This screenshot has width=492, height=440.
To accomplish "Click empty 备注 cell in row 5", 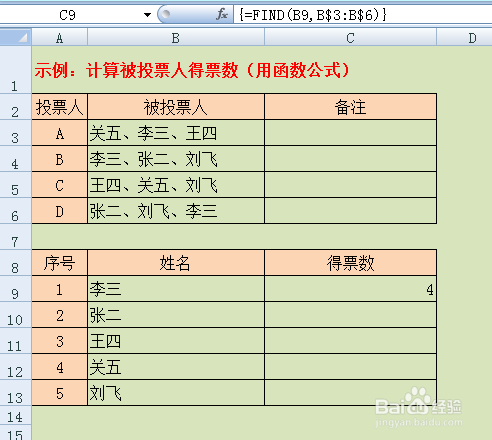I will [350, 185].
